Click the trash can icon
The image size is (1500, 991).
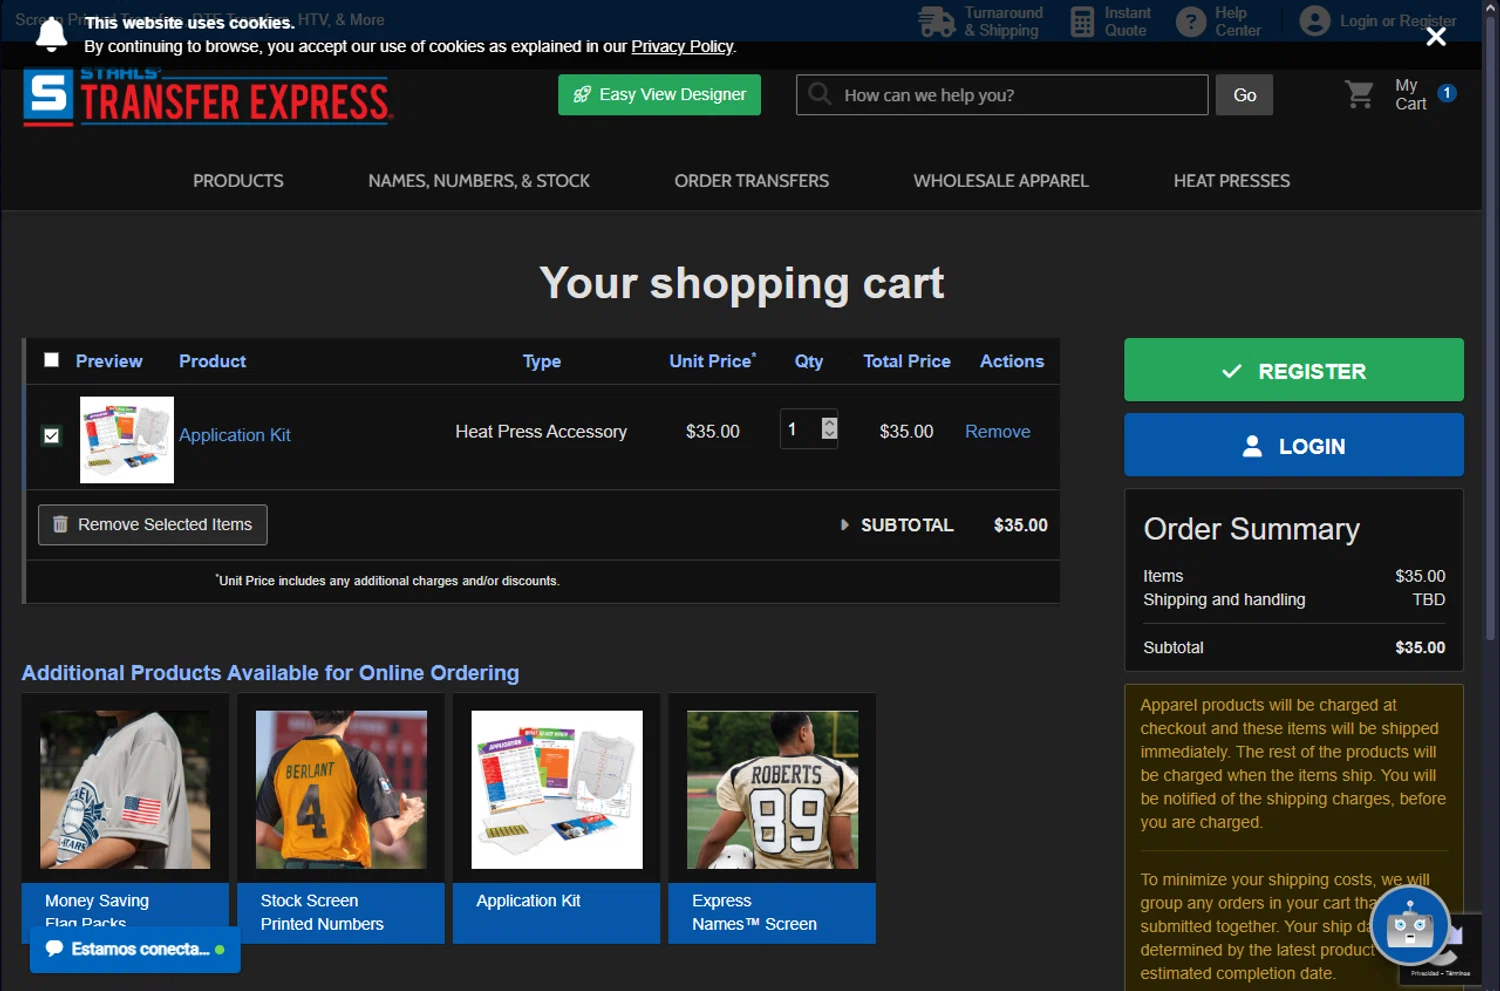[60, 524]
